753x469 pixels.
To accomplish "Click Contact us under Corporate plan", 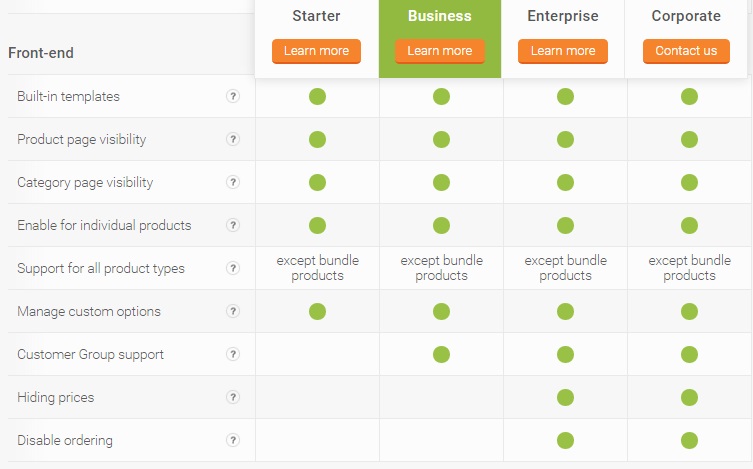I will click(x=686, y=51).
